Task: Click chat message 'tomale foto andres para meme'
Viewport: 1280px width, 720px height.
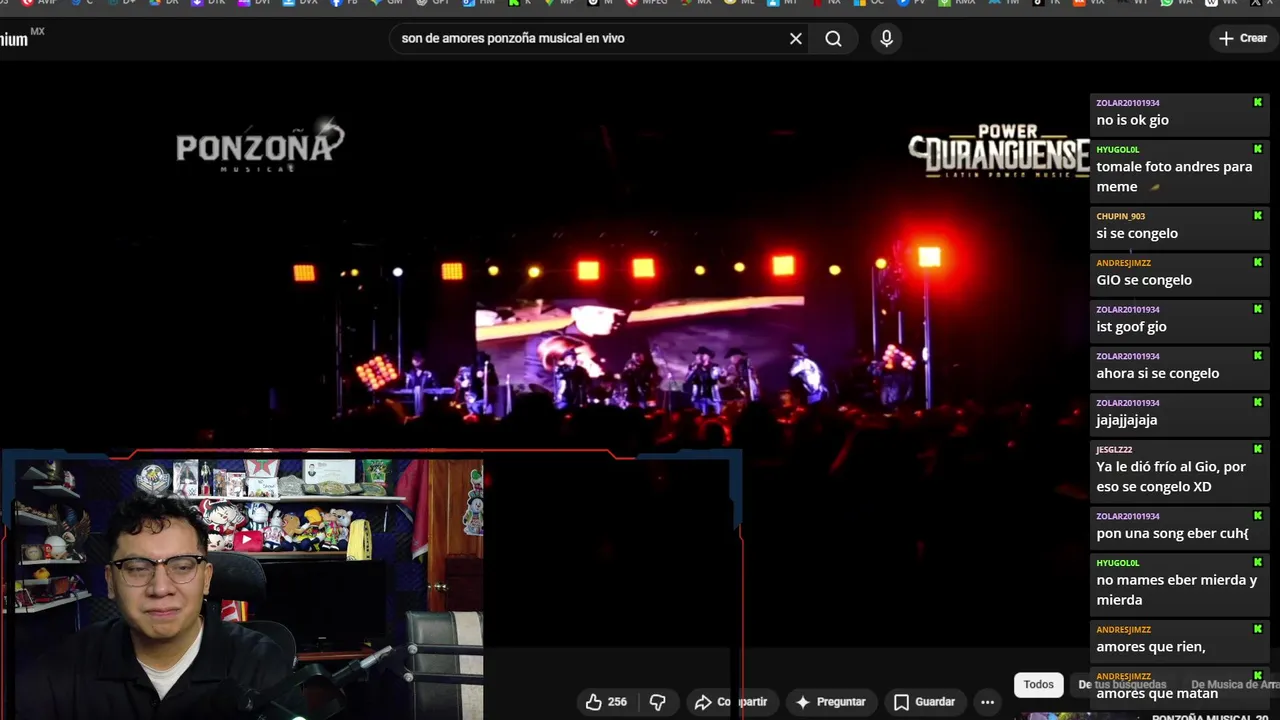Action: pos(1174,177)
